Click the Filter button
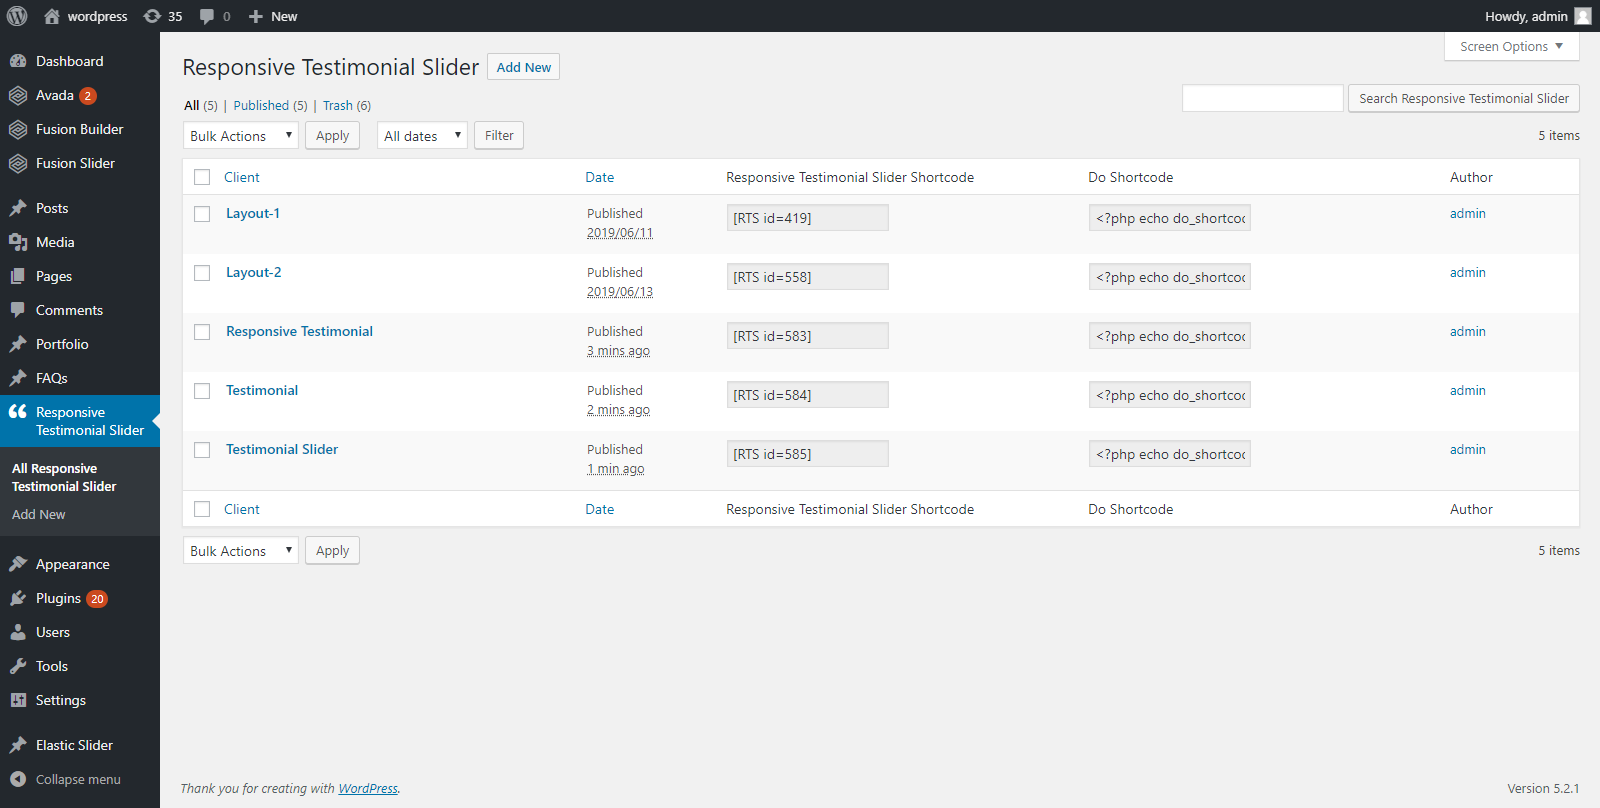Screen dimensions: 1600x808 point(499,135)
